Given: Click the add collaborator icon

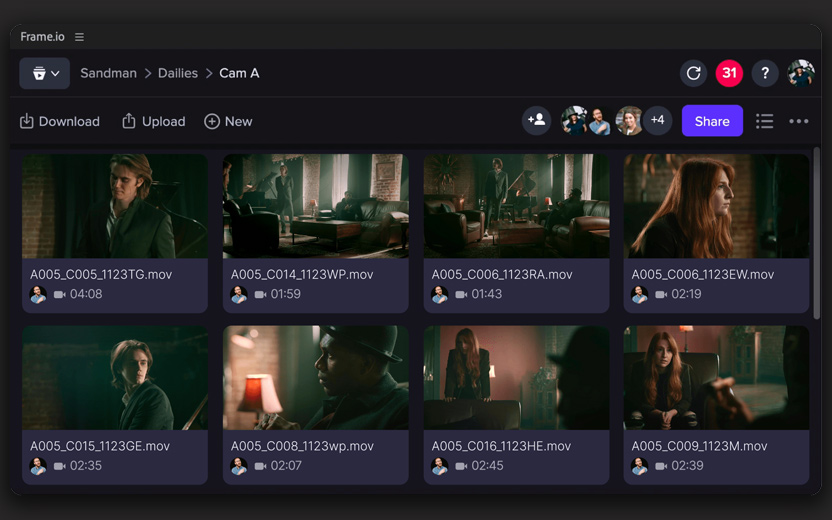Looking at the screenshot, I should point(537,121).
